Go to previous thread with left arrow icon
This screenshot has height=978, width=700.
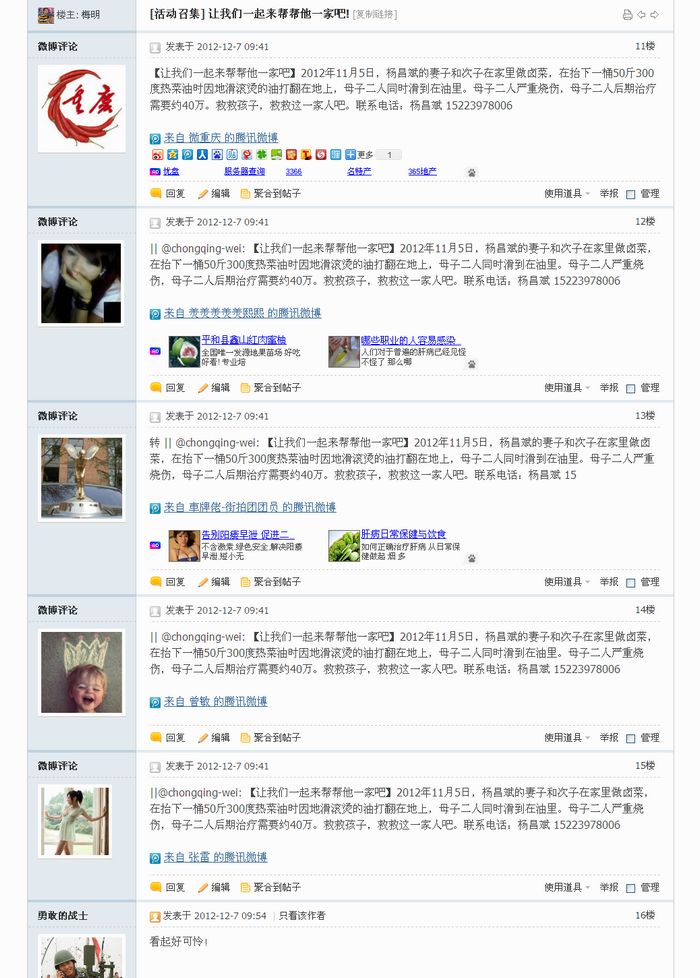click(x=641, y=14)
